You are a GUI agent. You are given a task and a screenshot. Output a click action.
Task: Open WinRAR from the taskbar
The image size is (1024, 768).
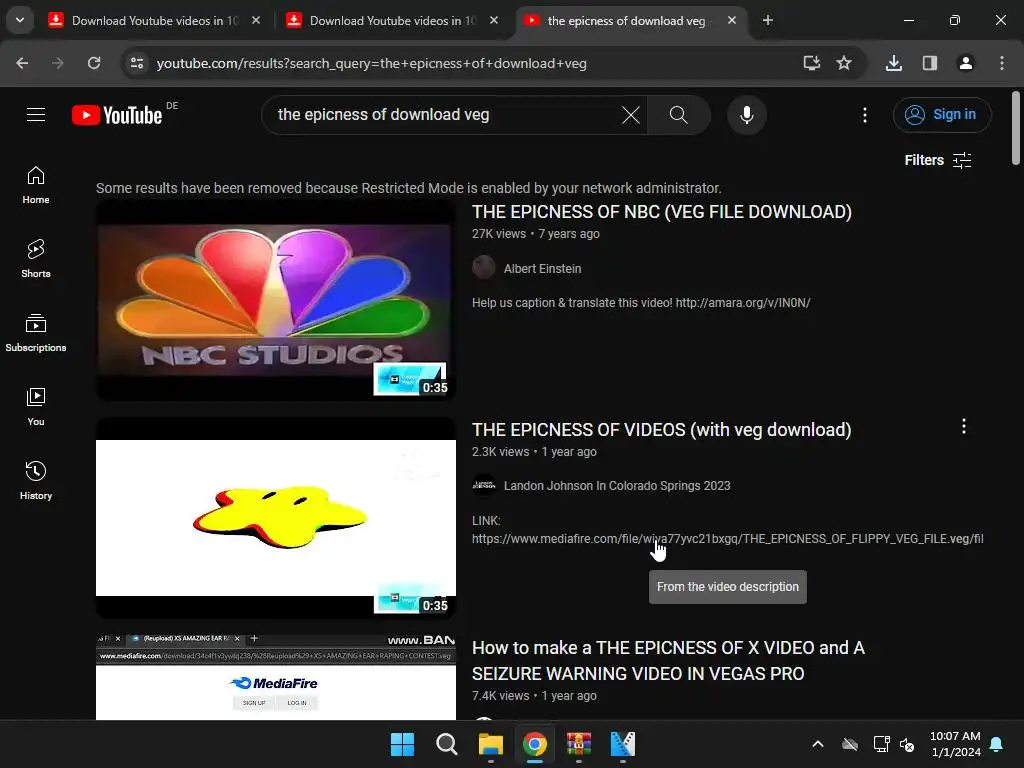[x=579, y=744]
